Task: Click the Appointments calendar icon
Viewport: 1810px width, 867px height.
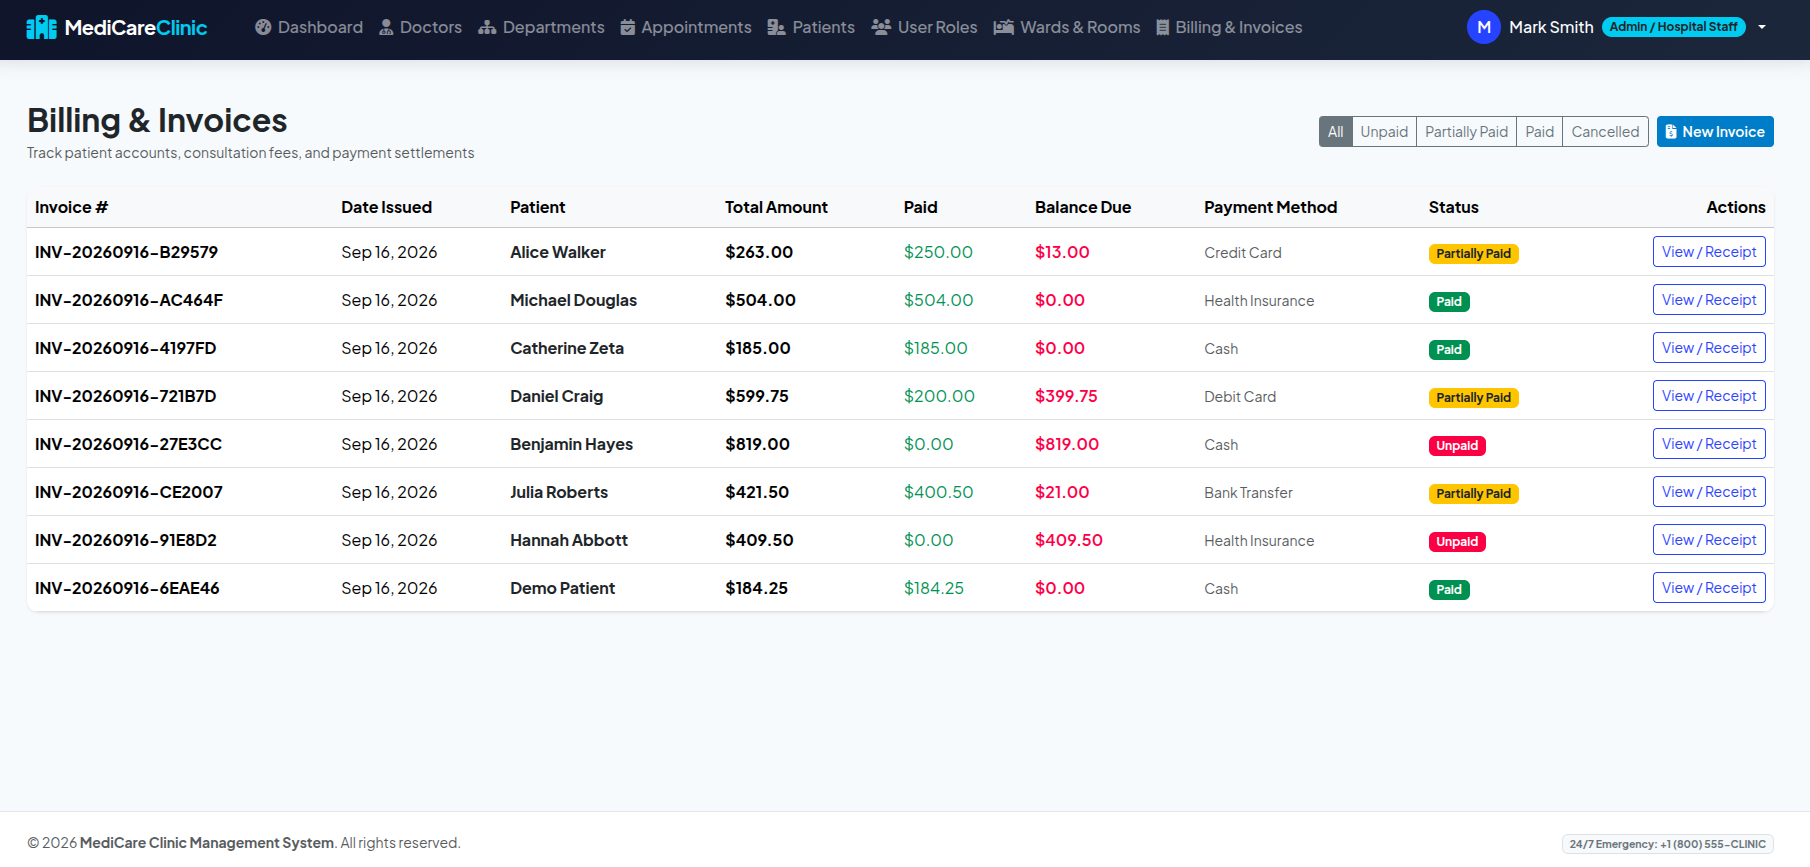Action: (628, 27)
